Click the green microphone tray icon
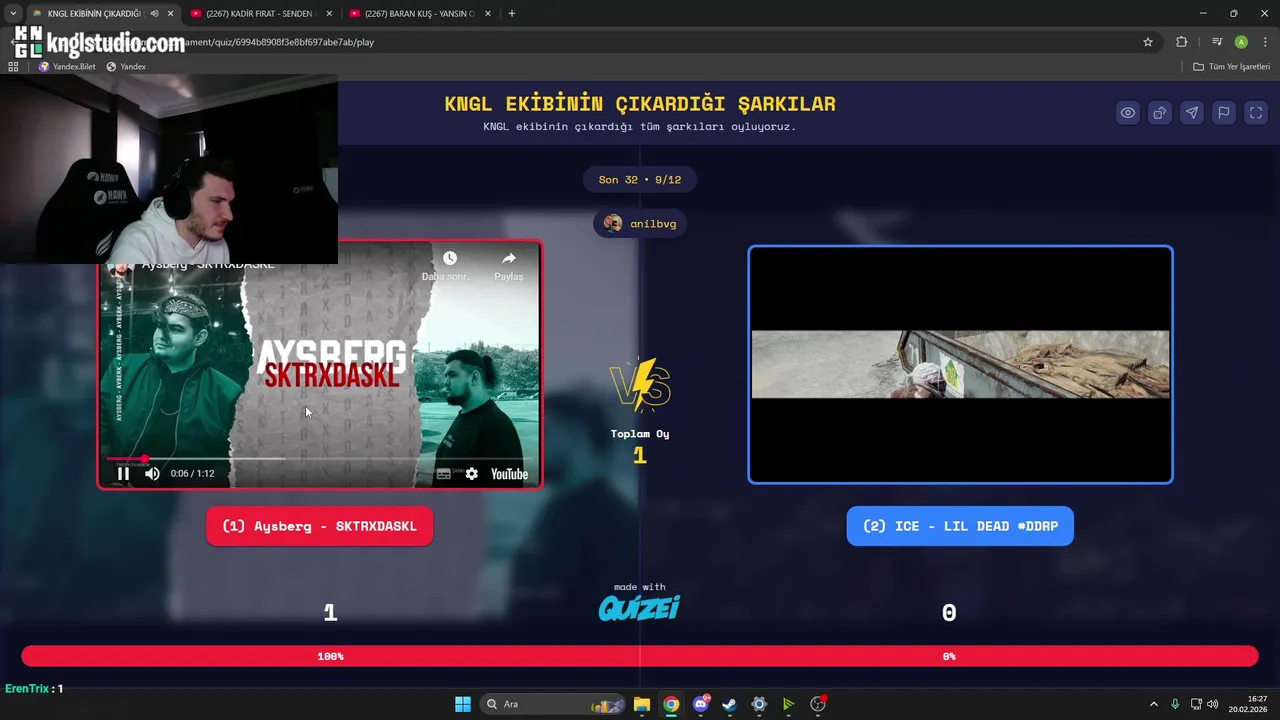 1175,704
